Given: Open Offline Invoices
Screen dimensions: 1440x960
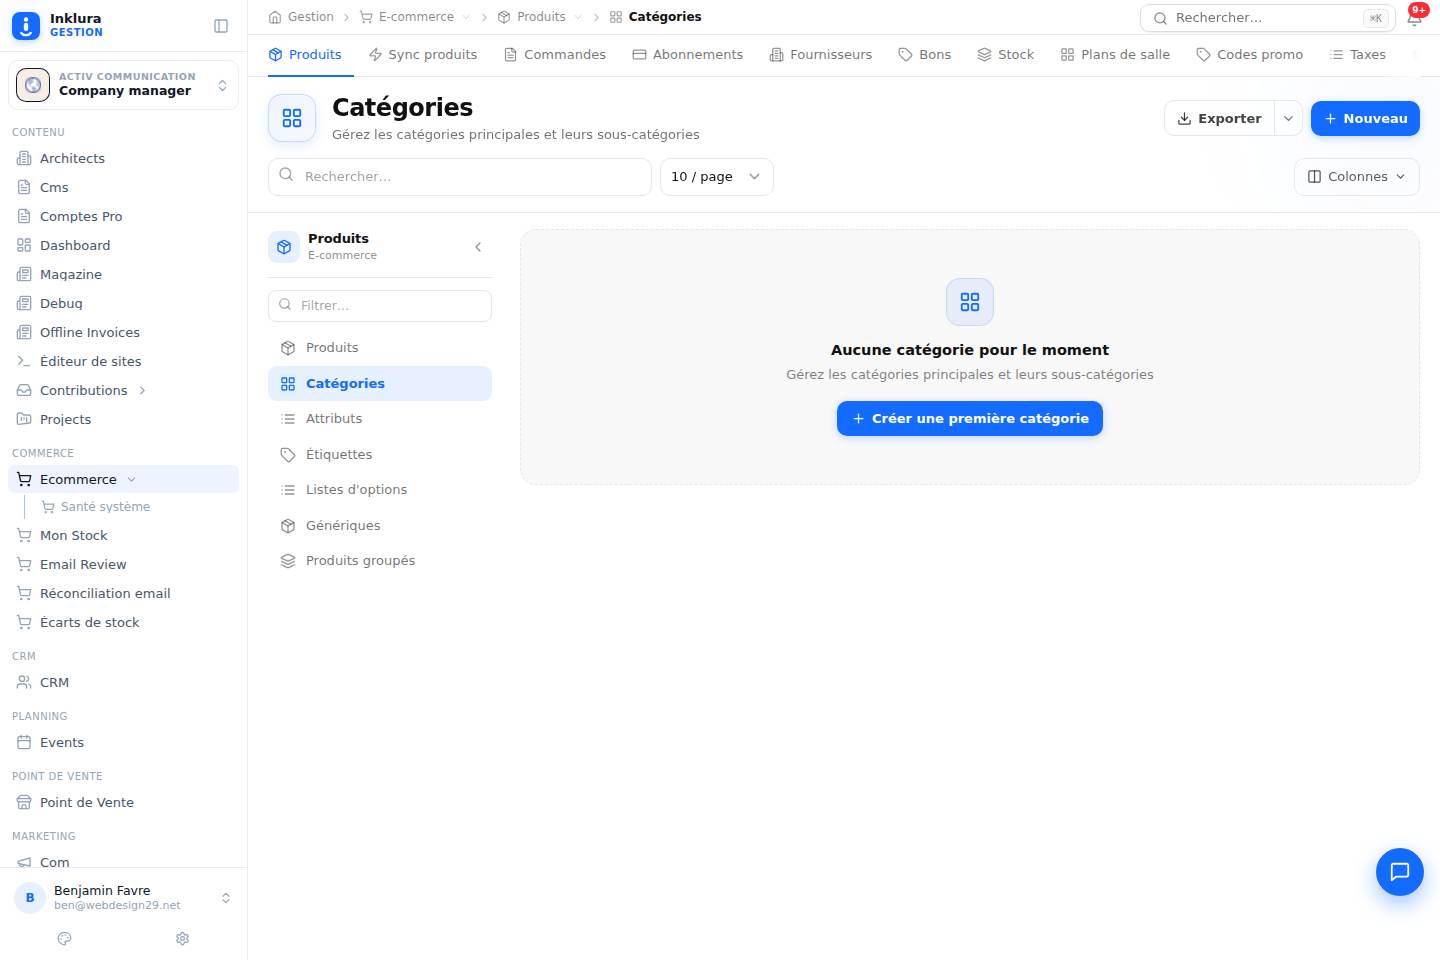Looking at the screenshot, I should (x=123, y=332).
